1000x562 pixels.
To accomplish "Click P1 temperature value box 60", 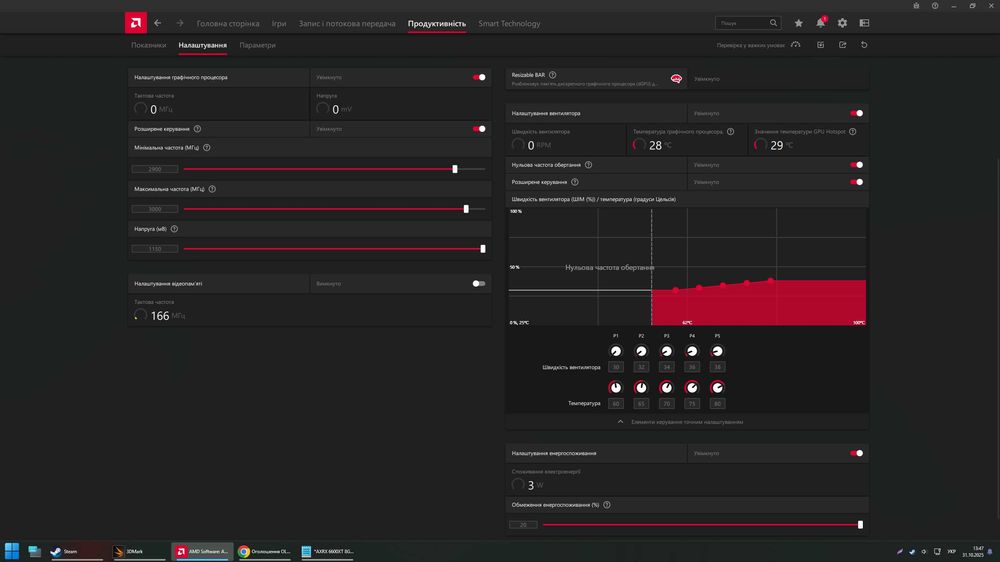I will [615, 403].
